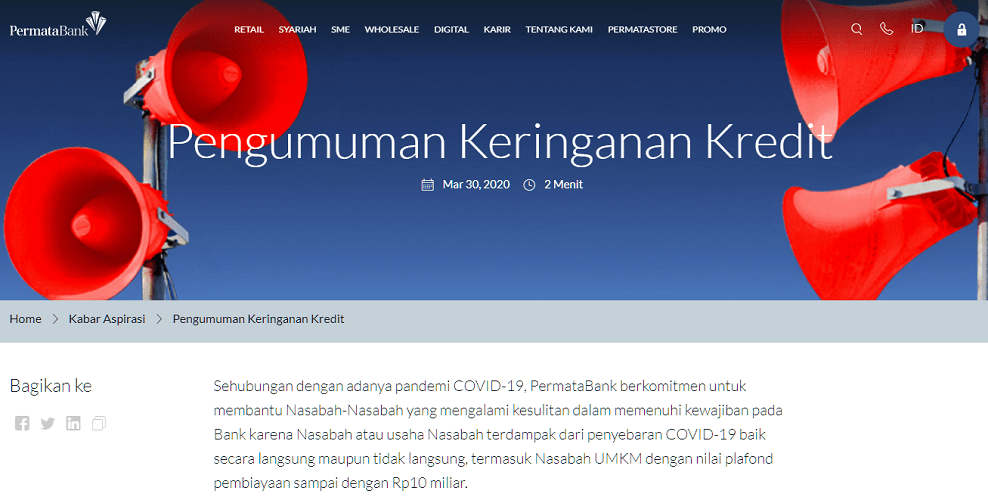Share article on LinkedIn
Image resolution: width=988 pixels, height=500 pixels.
click(73, 423)
